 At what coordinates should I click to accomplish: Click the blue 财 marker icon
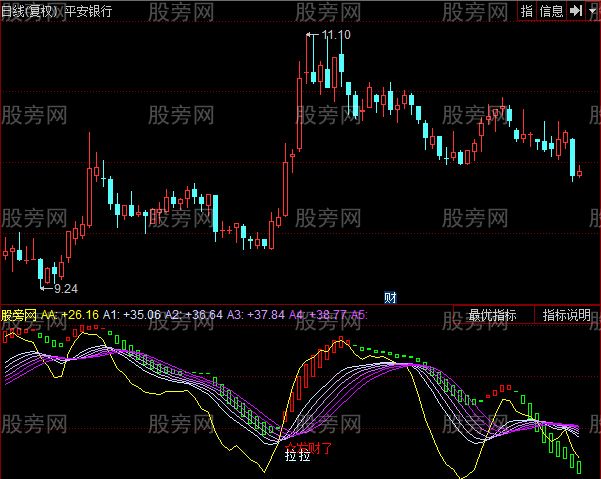click(391, 297)
